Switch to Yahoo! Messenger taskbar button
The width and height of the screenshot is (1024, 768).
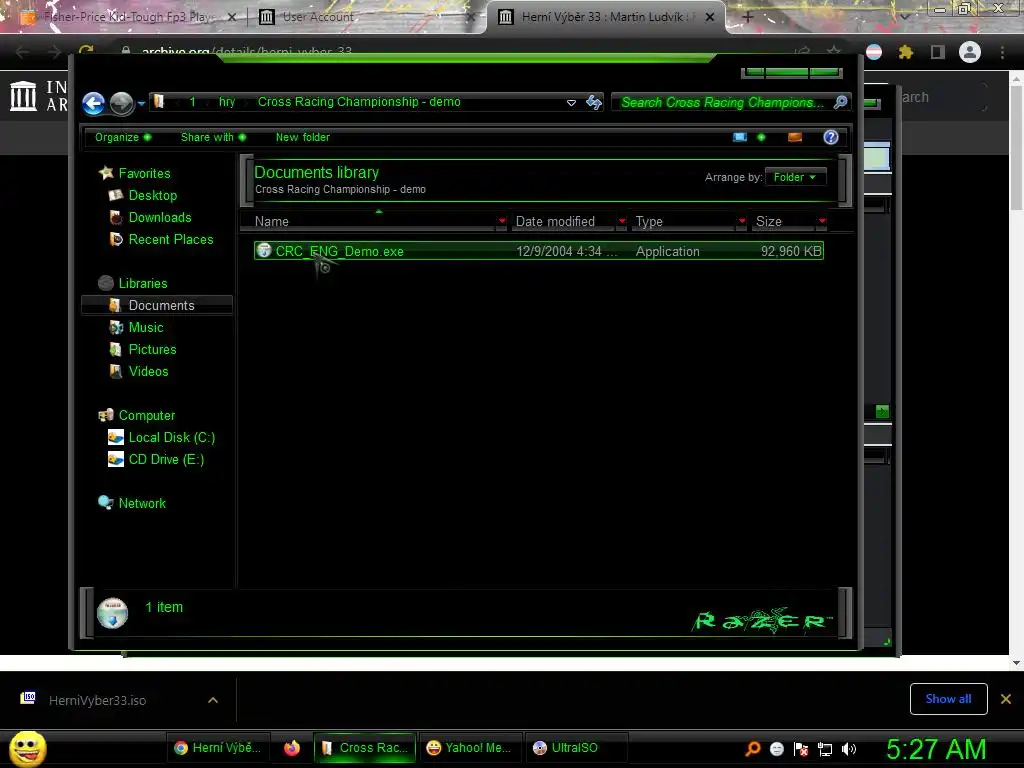469,748
